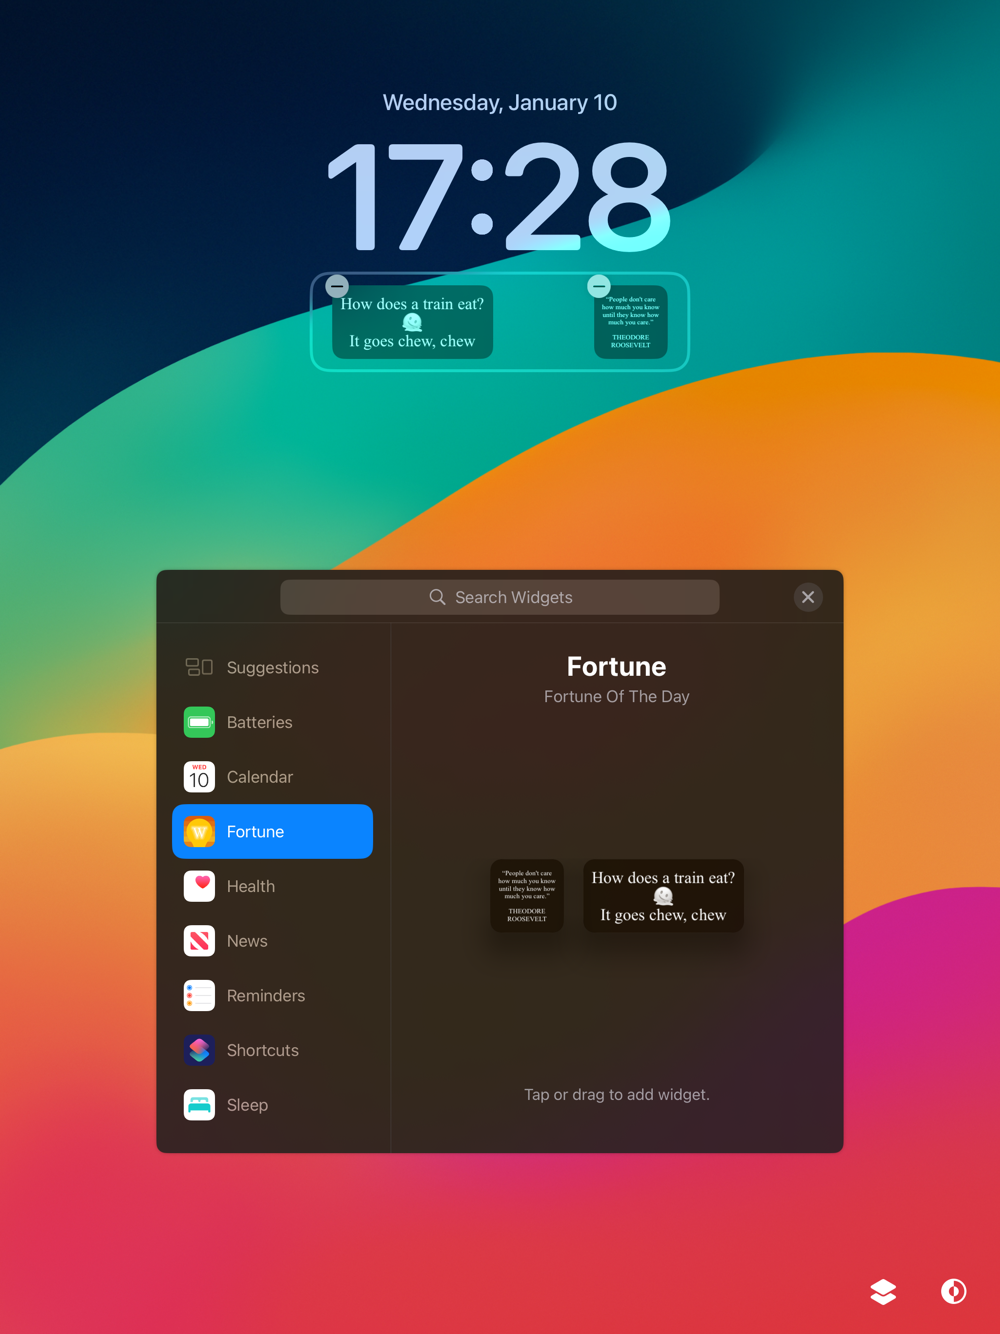Click the Calendar app icon
1000x1334 pixels.
coord(199,777)
